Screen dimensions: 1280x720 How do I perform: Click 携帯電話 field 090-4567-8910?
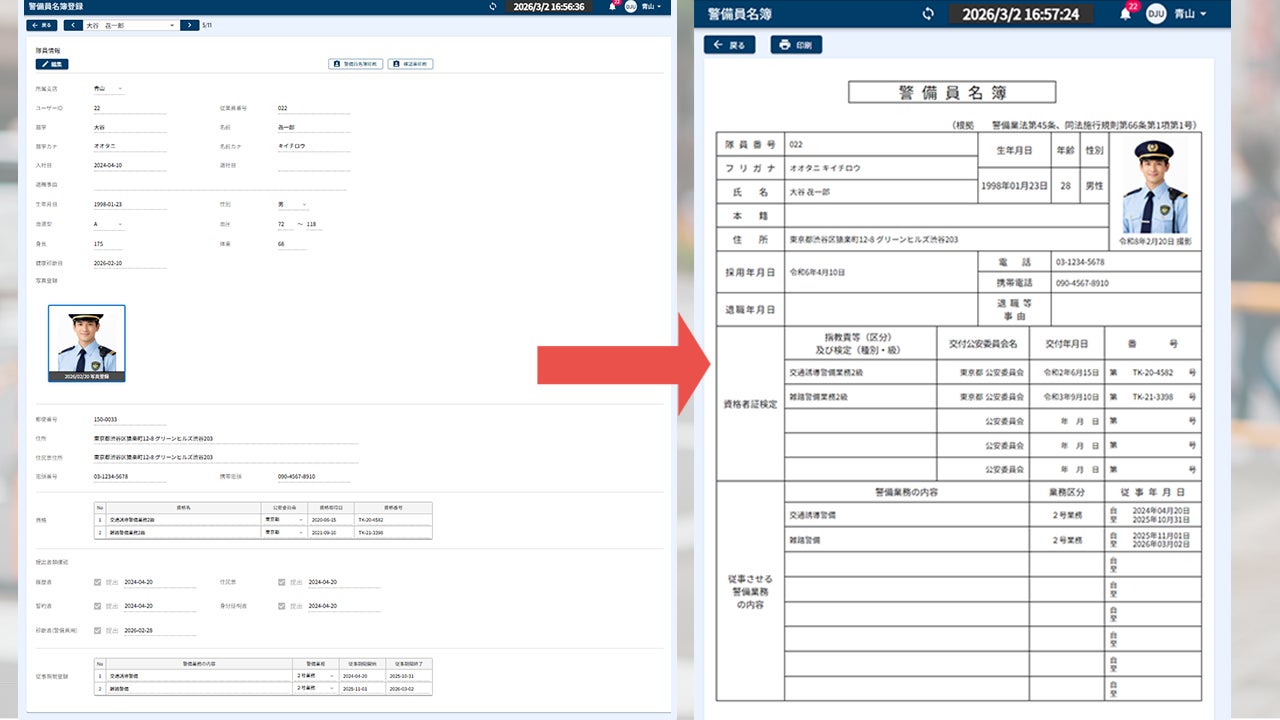[314, 477]
